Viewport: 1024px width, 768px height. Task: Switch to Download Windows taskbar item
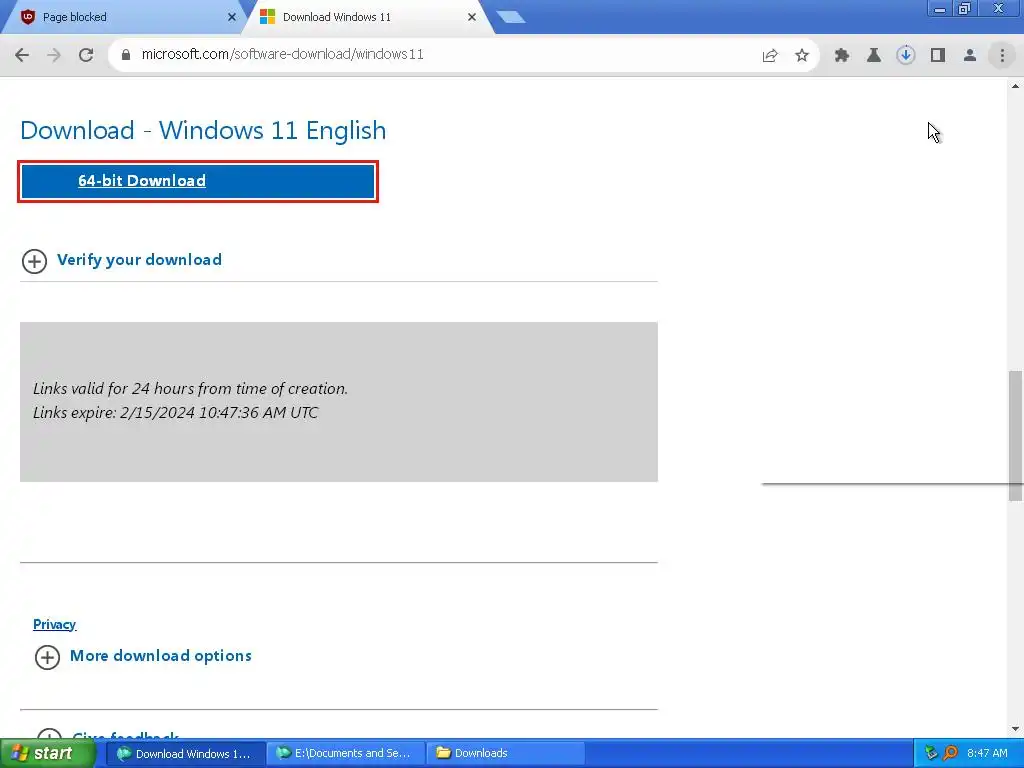pos(185,754)
